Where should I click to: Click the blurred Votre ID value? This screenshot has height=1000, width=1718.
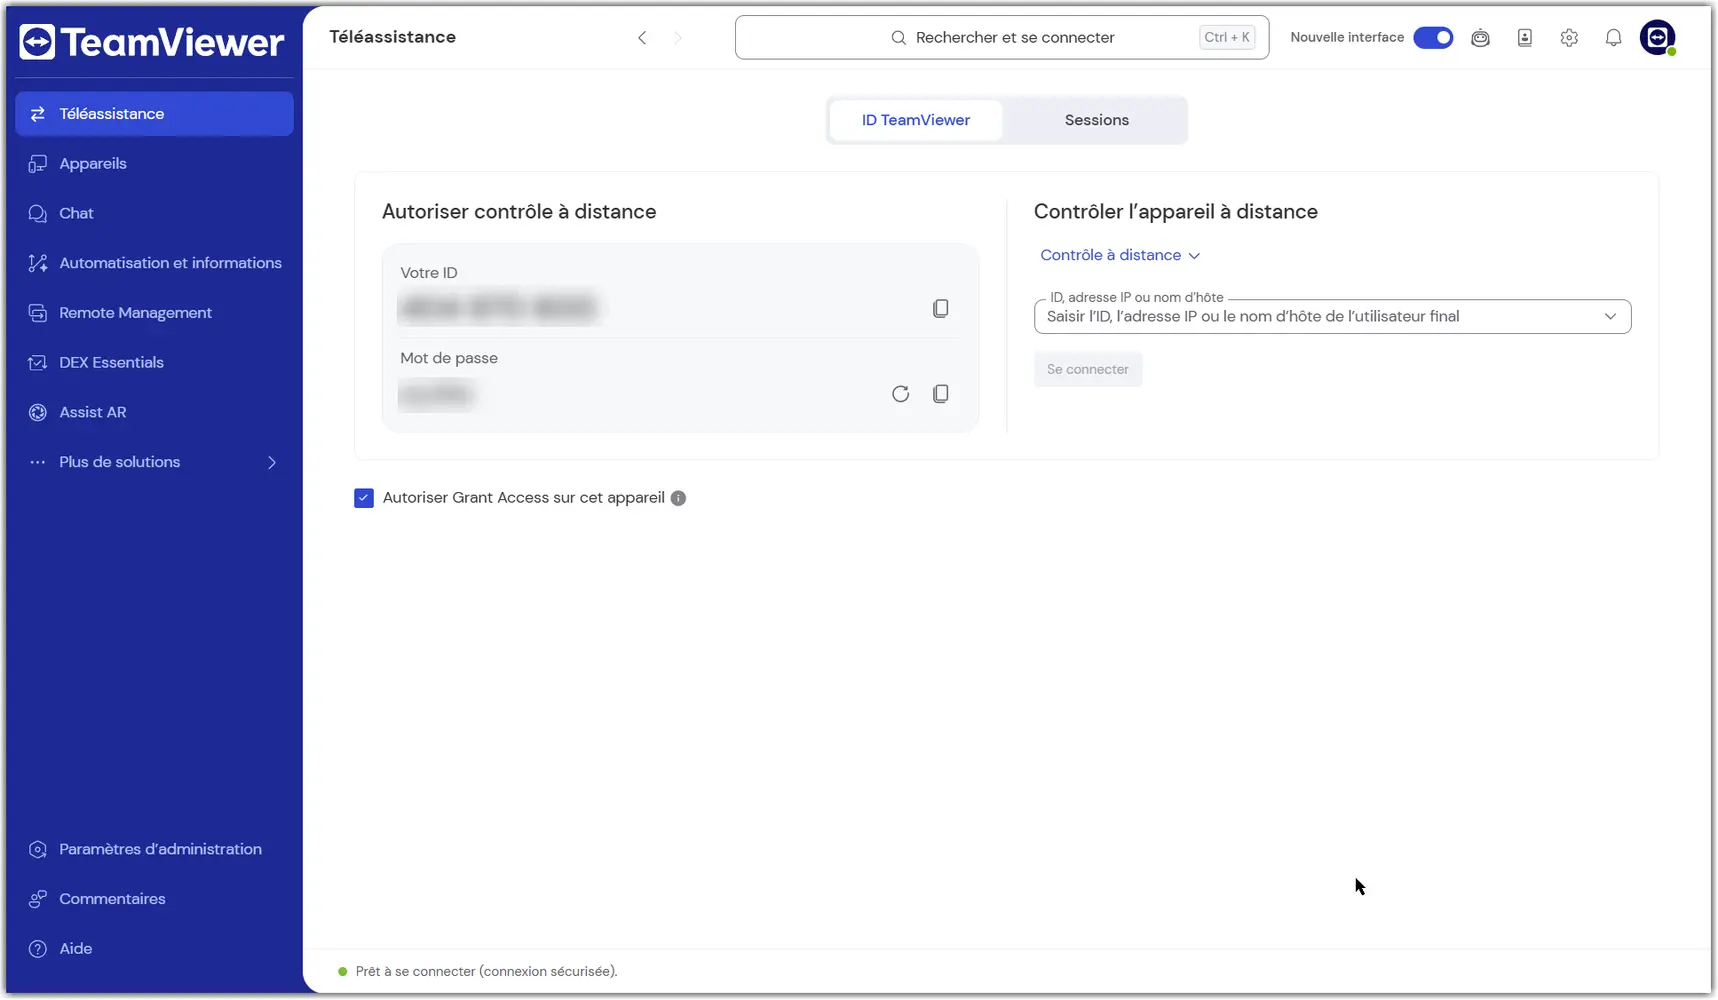[497, 308]
